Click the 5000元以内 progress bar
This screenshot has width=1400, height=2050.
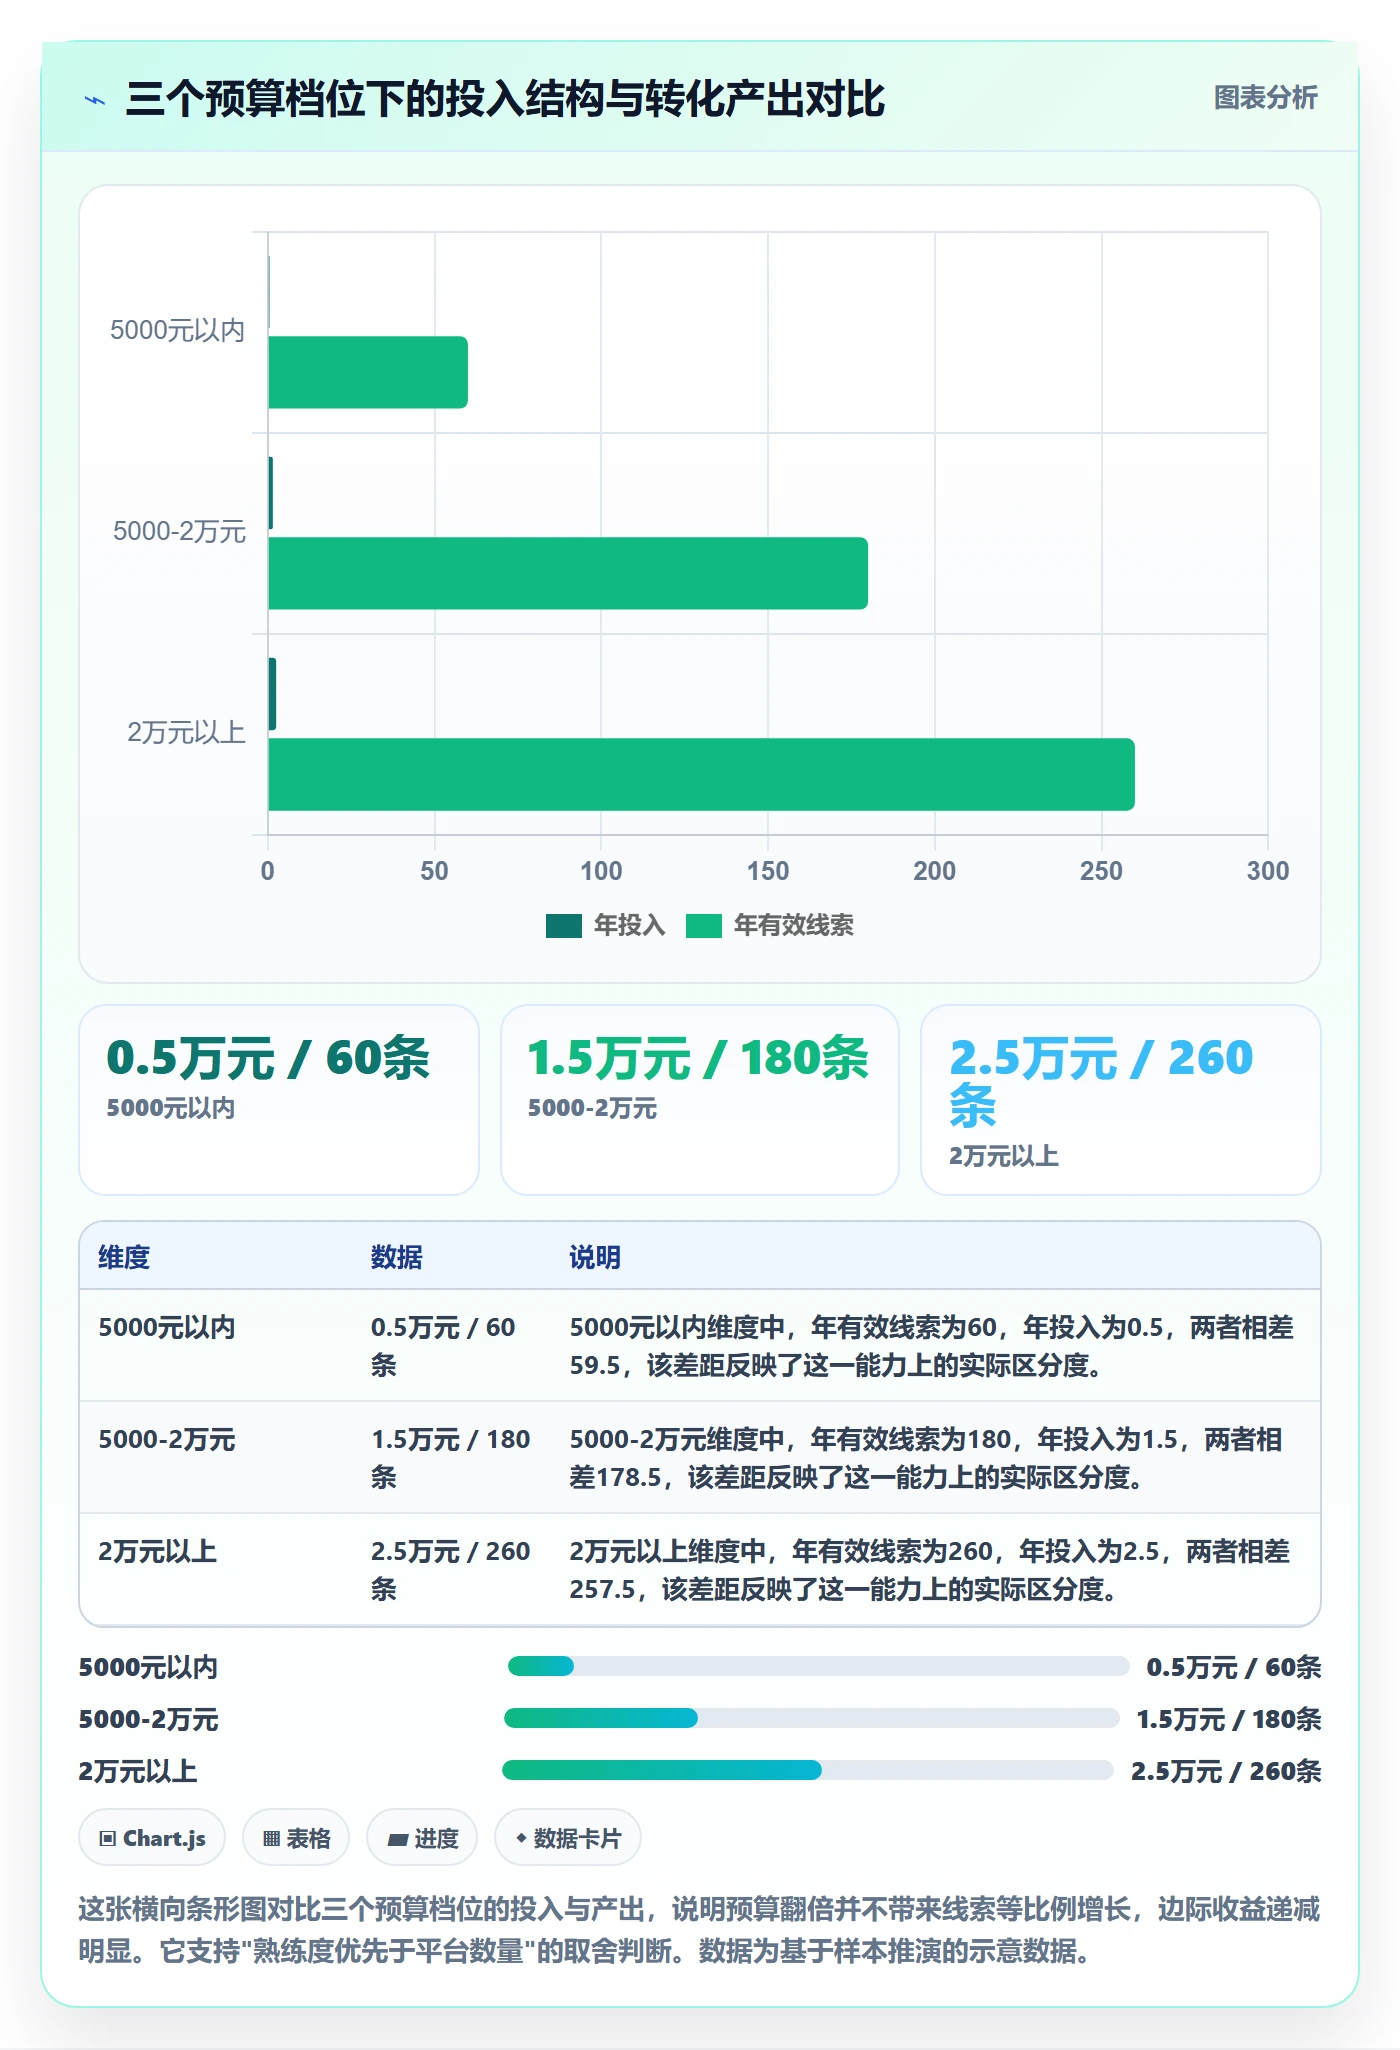pos(818,1666)
